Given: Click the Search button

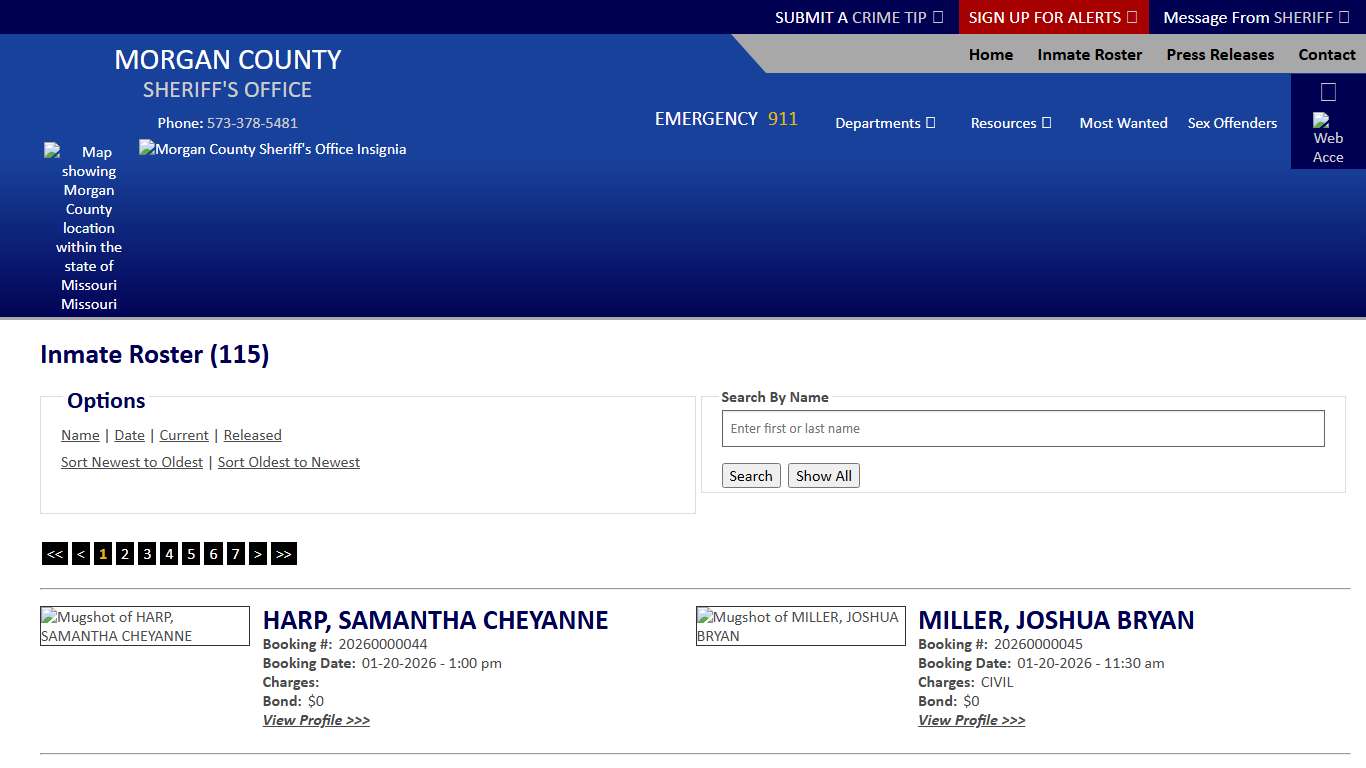Looking at the screenshot, I should [x=751, y=475].
